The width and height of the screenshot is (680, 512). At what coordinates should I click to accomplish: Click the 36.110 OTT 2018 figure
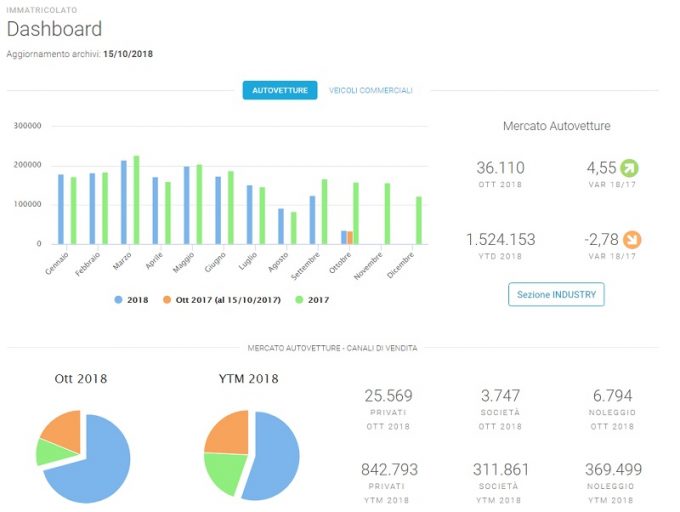point(500,168)
